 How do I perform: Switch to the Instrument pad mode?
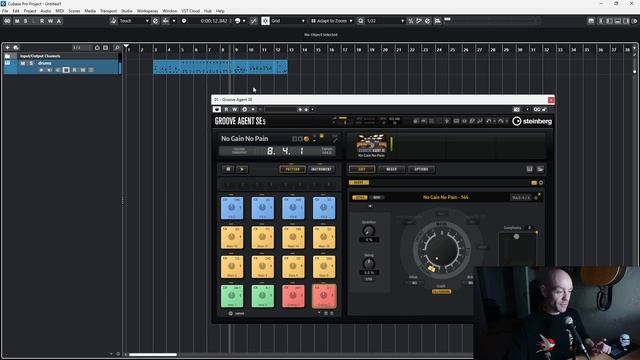coord(321,169)
